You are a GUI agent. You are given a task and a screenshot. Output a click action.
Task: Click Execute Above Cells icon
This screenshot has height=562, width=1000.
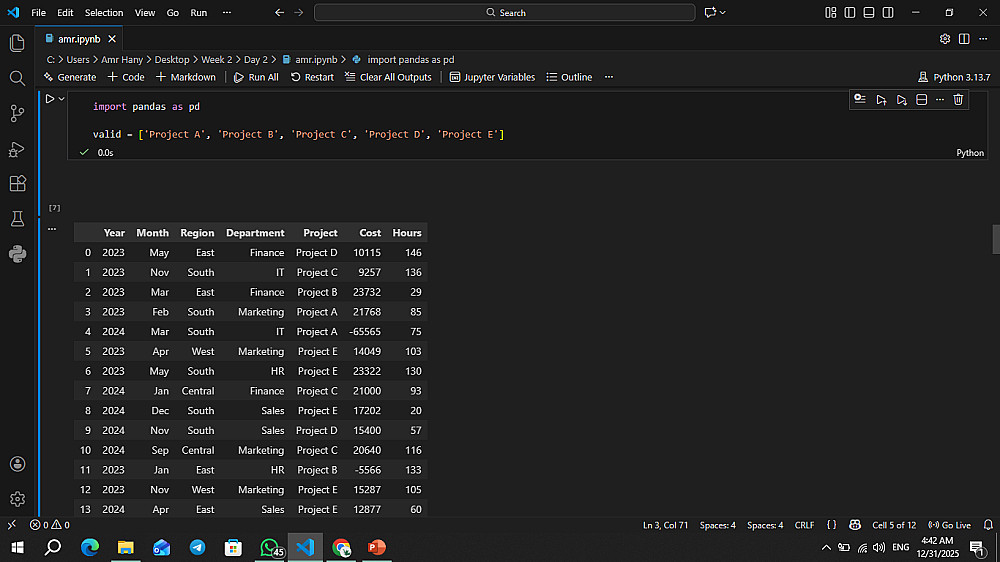[x=881, y=100]
